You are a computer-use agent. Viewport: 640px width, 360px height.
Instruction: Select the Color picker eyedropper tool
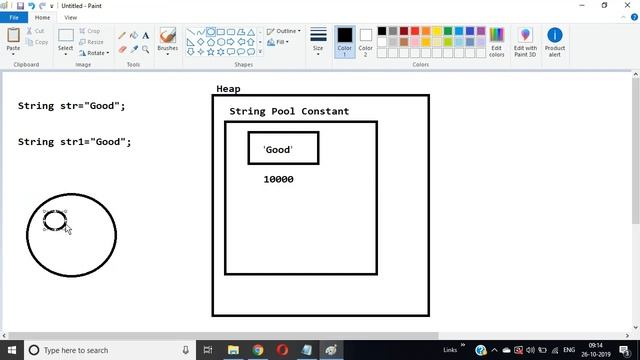point(134,49)
